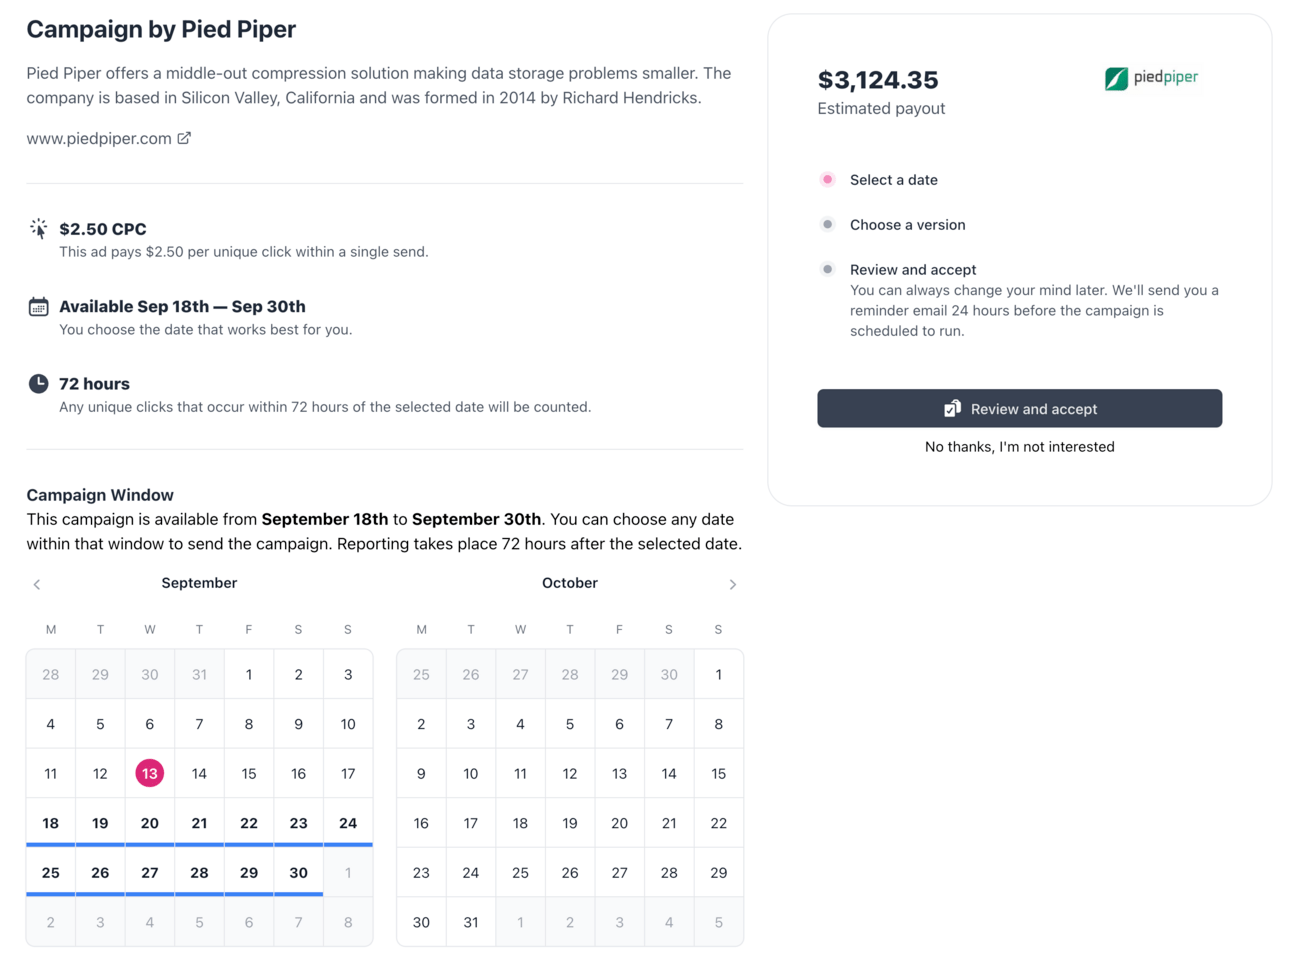Click the gray dot beside Choose a version
Image resolution: width=1292 pixels, height=957 pixels.
tap(827, 225)
